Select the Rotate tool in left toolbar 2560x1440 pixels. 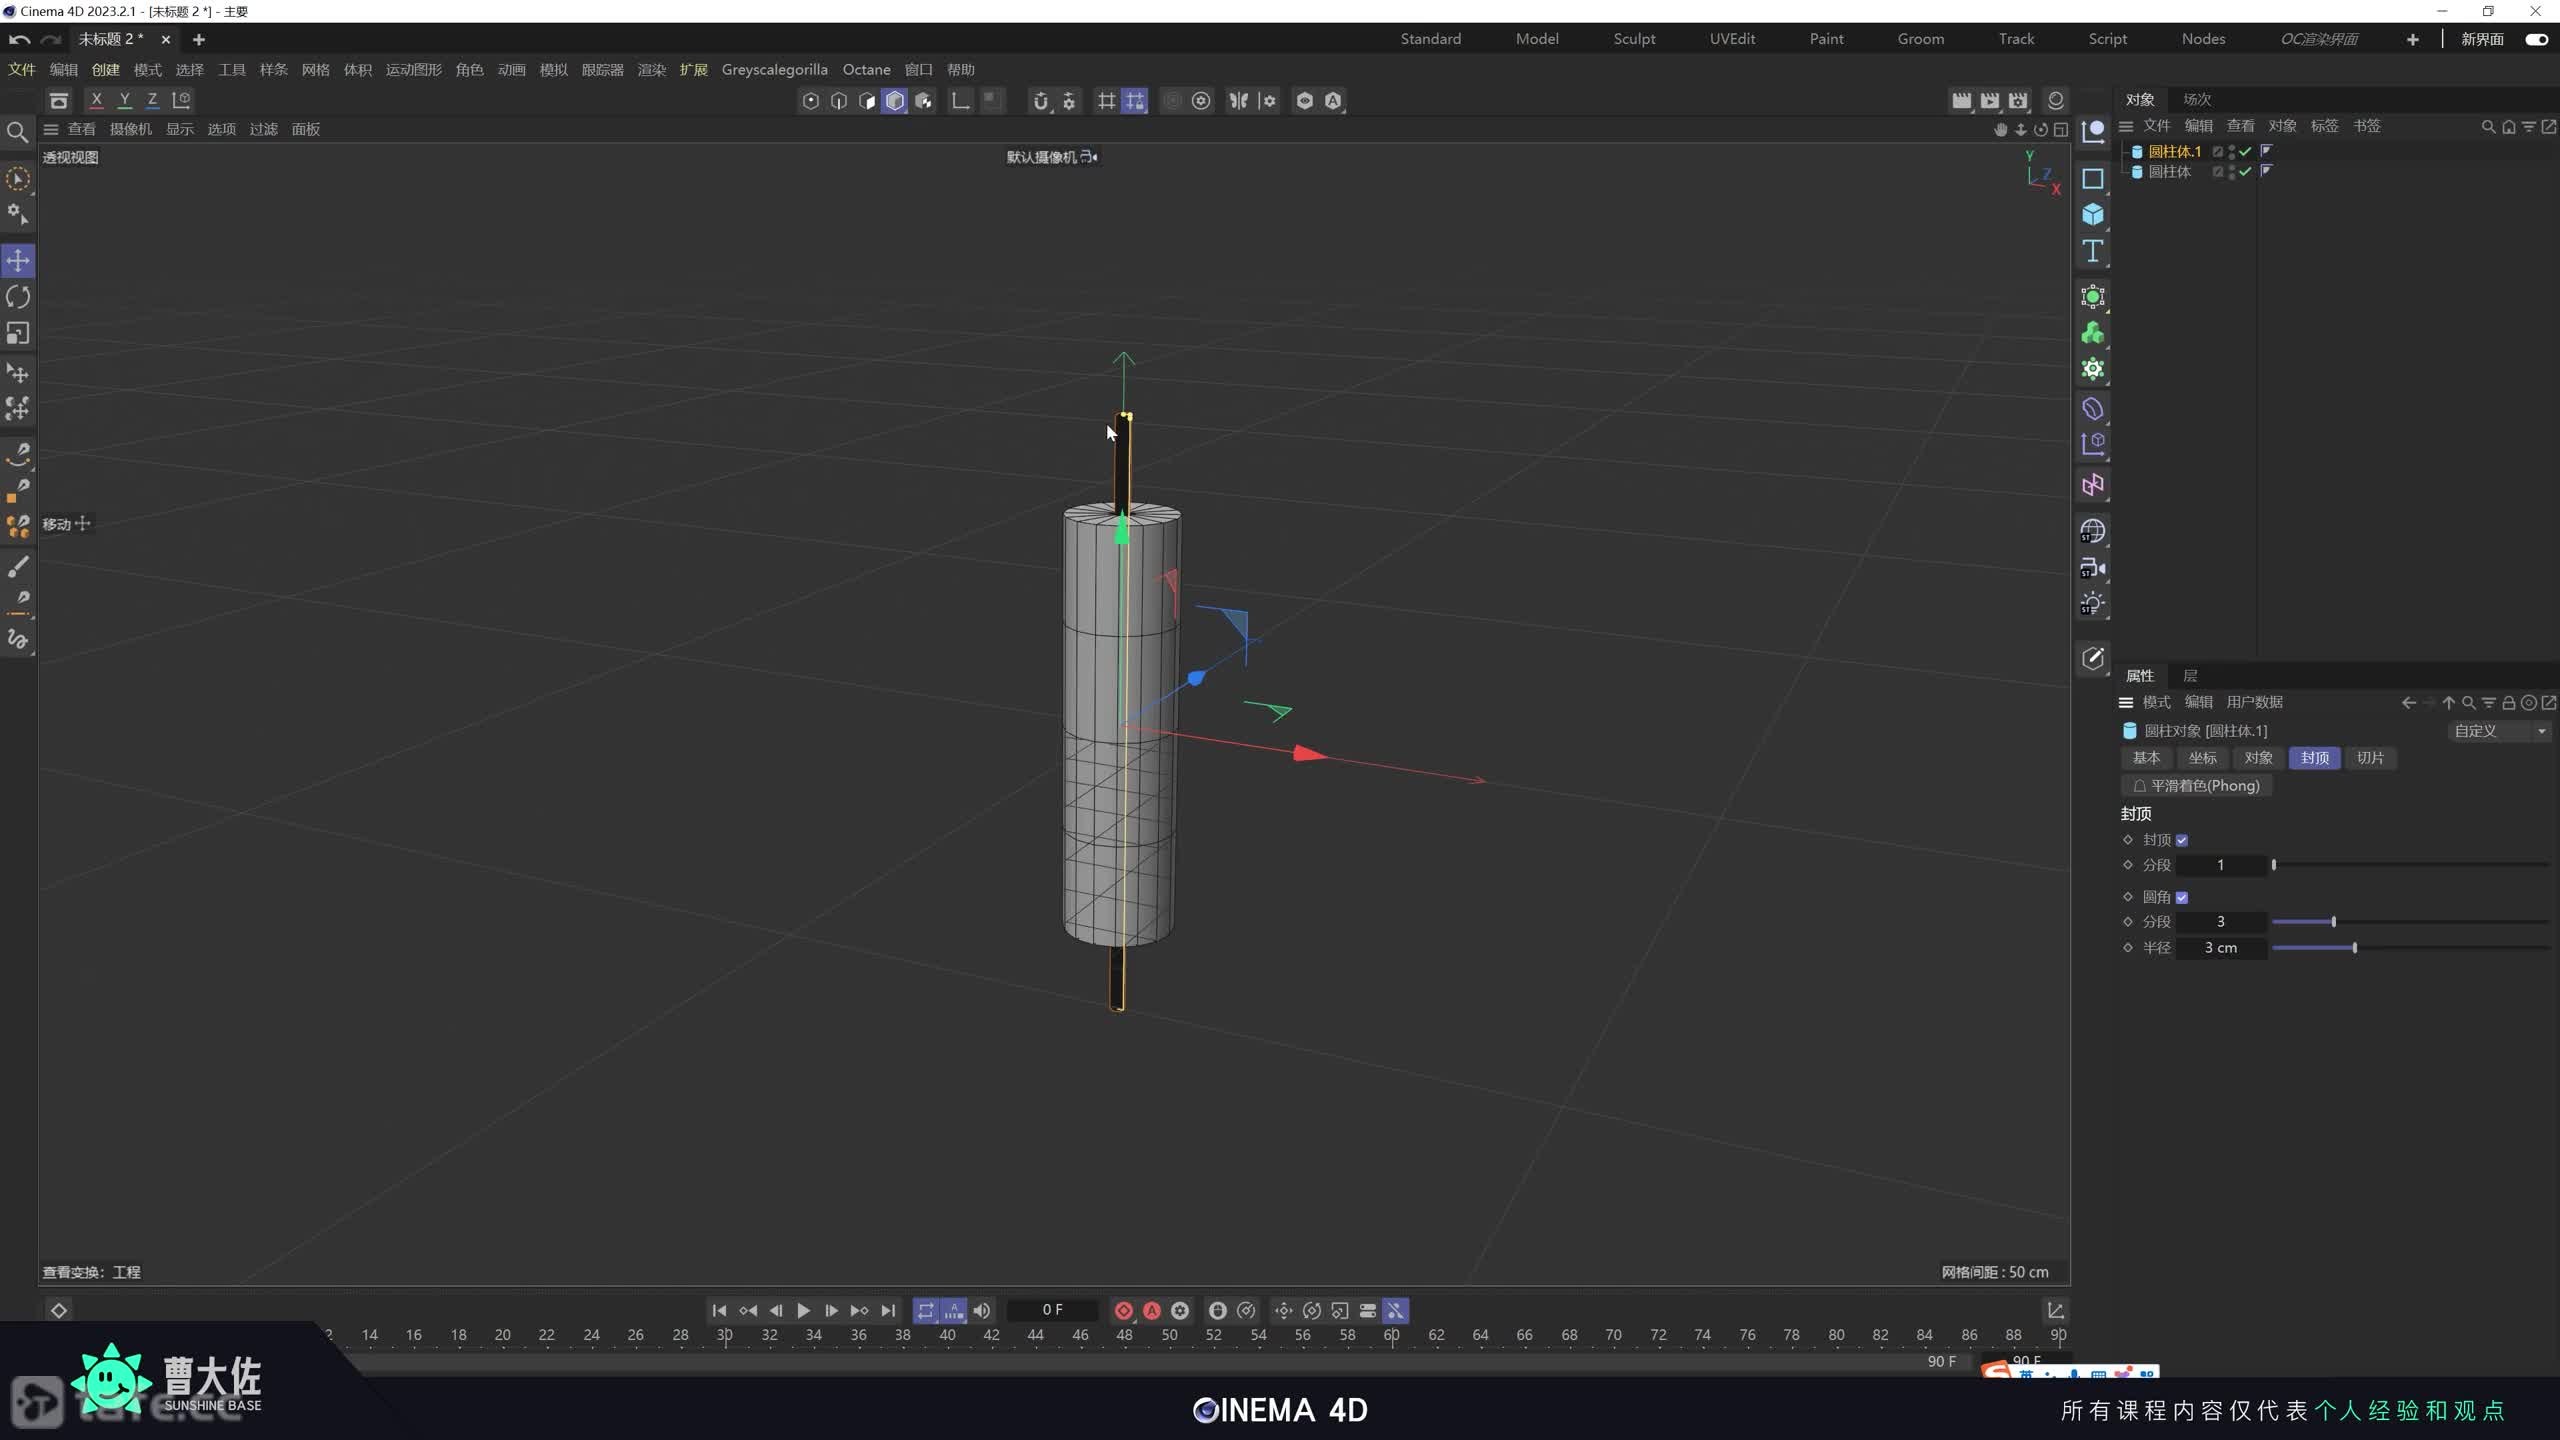point(18,297)
